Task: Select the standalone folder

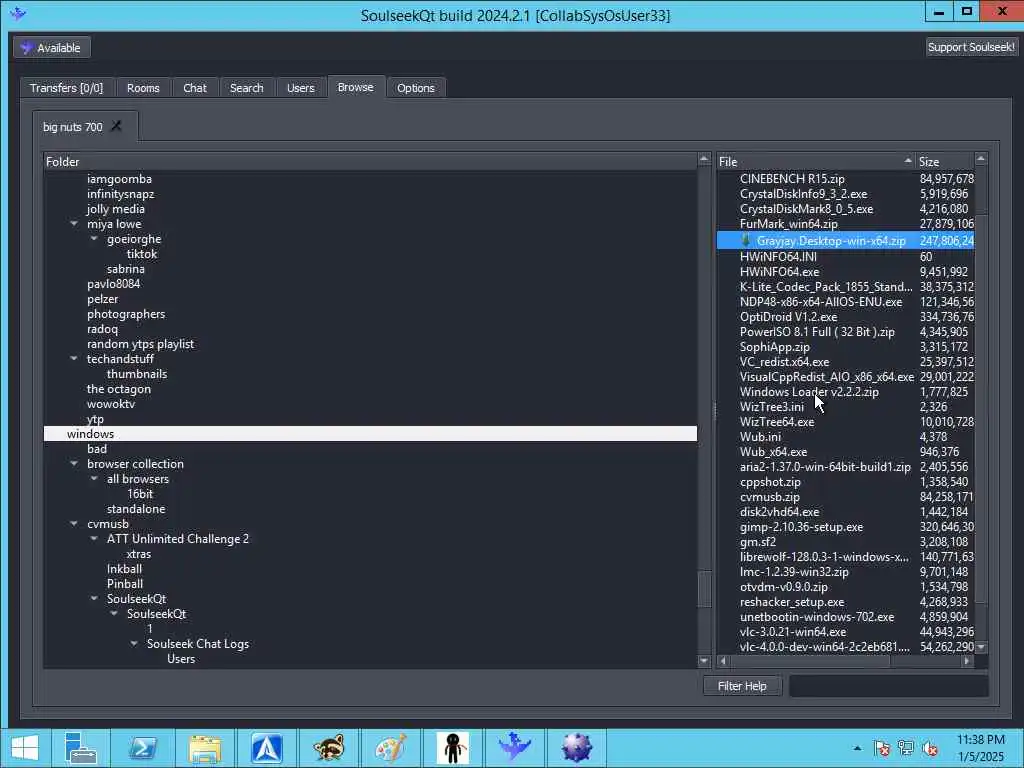Action: (x=136, y=509)
